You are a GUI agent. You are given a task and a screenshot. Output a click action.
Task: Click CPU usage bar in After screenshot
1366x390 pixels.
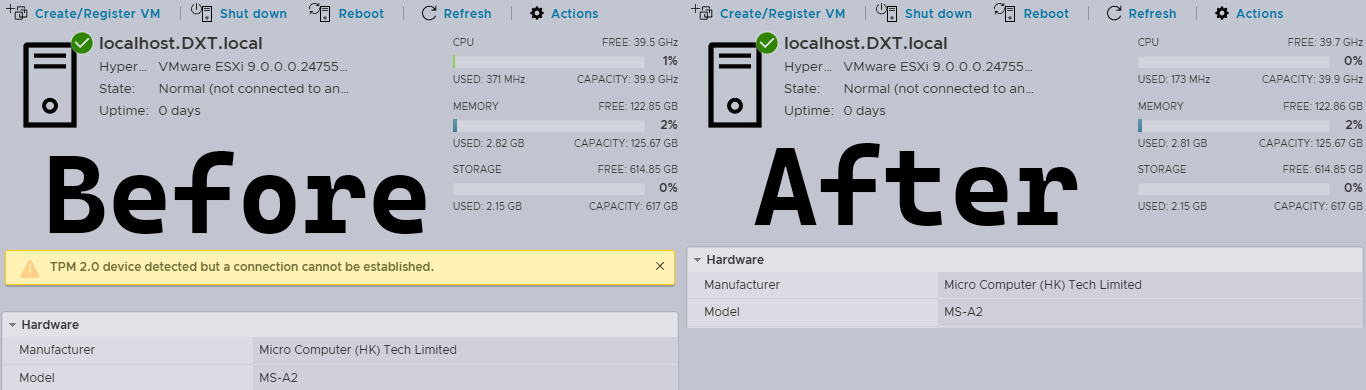tap(1234, 62)
